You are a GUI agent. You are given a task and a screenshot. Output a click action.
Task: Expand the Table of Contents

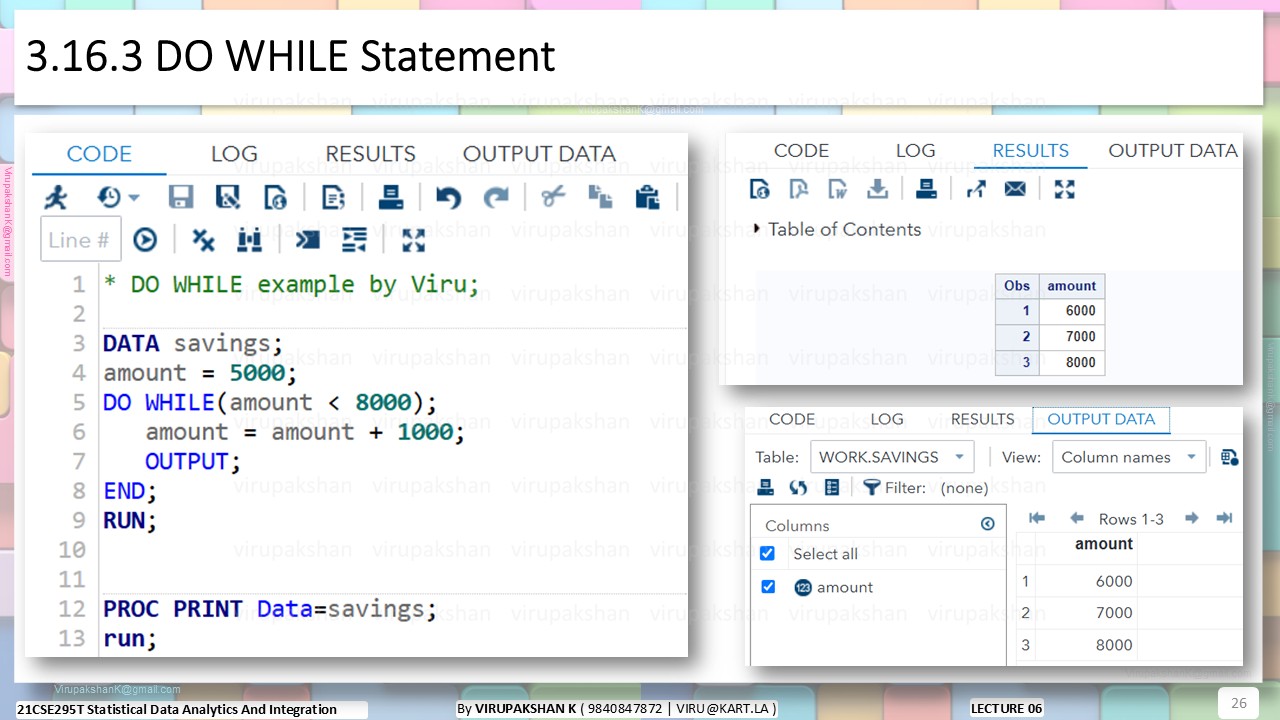837,229
